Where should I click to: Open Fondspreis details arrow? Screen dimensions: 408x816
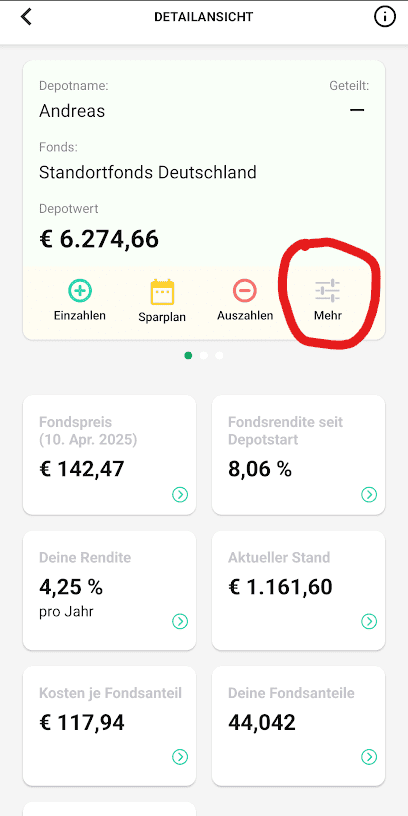(180, 494)
